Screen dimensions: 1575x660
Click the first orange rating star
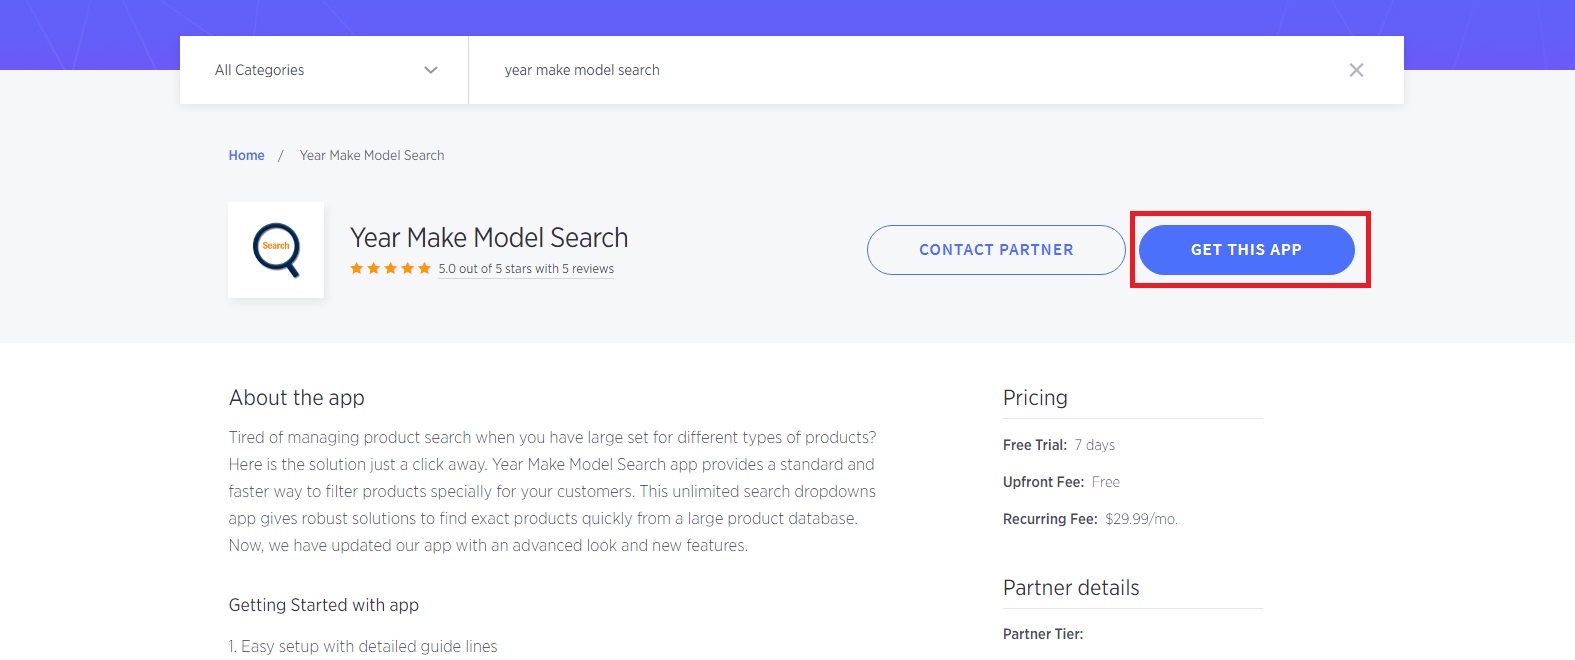click(x=357, y=269)
